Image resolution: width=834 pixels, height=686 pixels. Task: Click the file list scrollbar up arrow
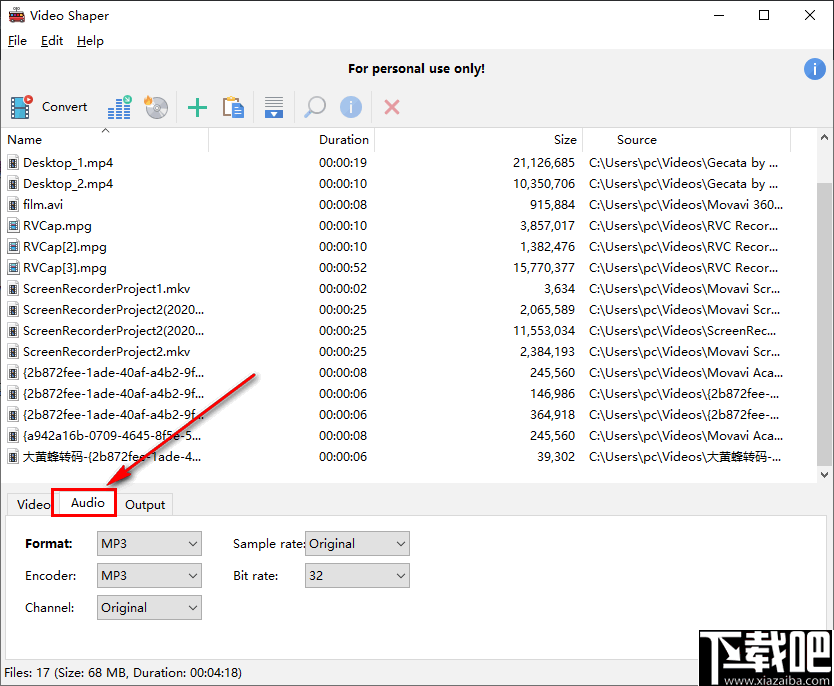tap(824, 138)
